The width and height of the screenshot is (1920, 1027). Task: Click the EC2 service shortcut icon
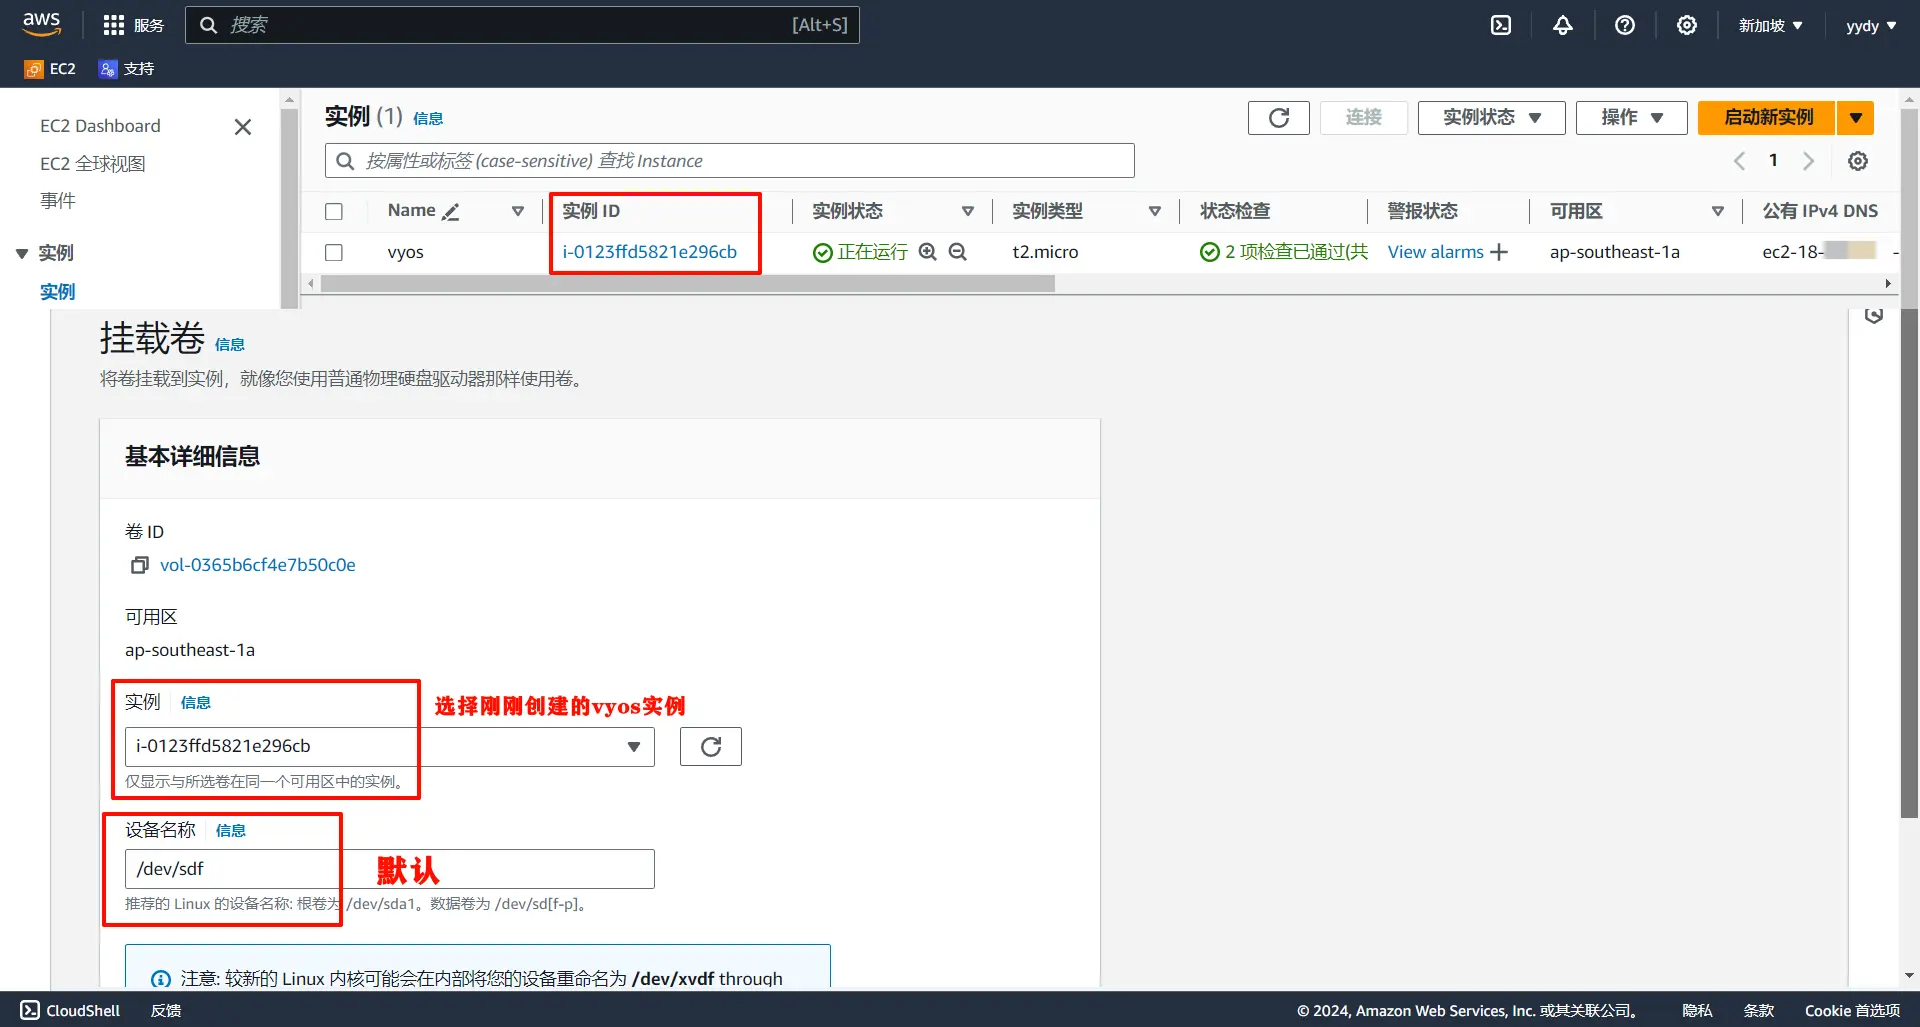[34, 69]
